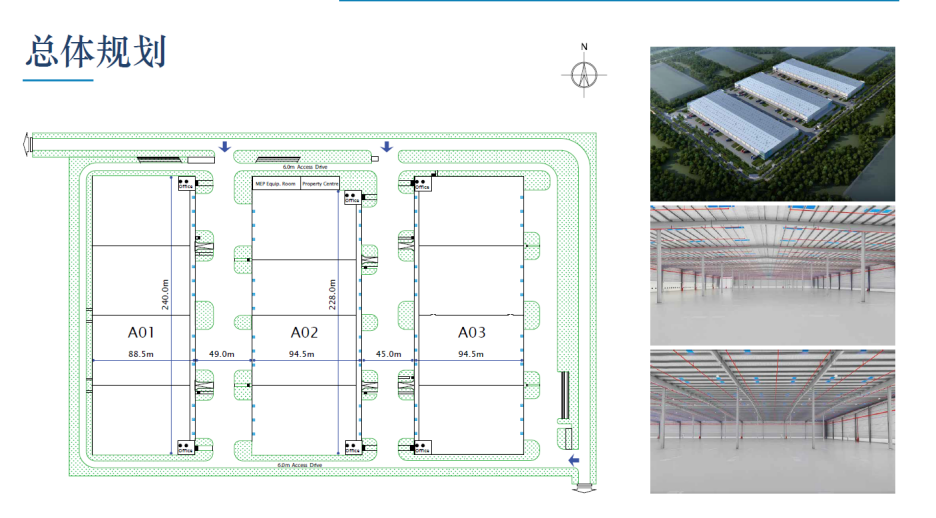936x518 pixels.
Task: Click the 240.0m vertical dimension label
Action: click(165, 294)
